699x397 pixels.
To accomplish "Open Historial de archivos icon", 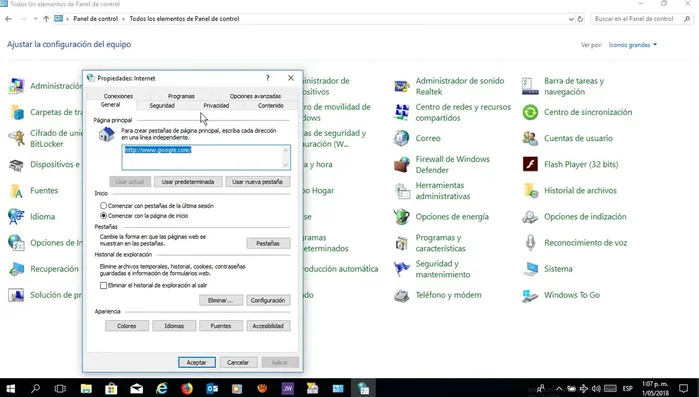I will click(530, 191).
